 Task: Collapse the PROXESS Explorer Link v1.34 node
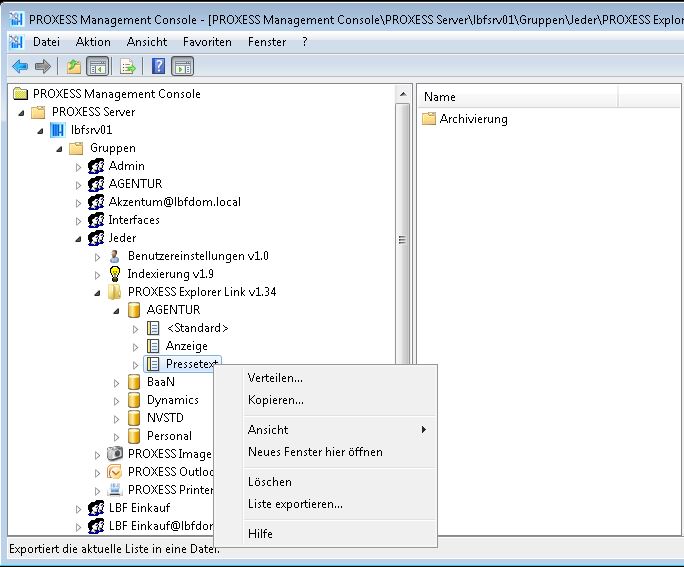pyautogui.click(x=98, y=293)
